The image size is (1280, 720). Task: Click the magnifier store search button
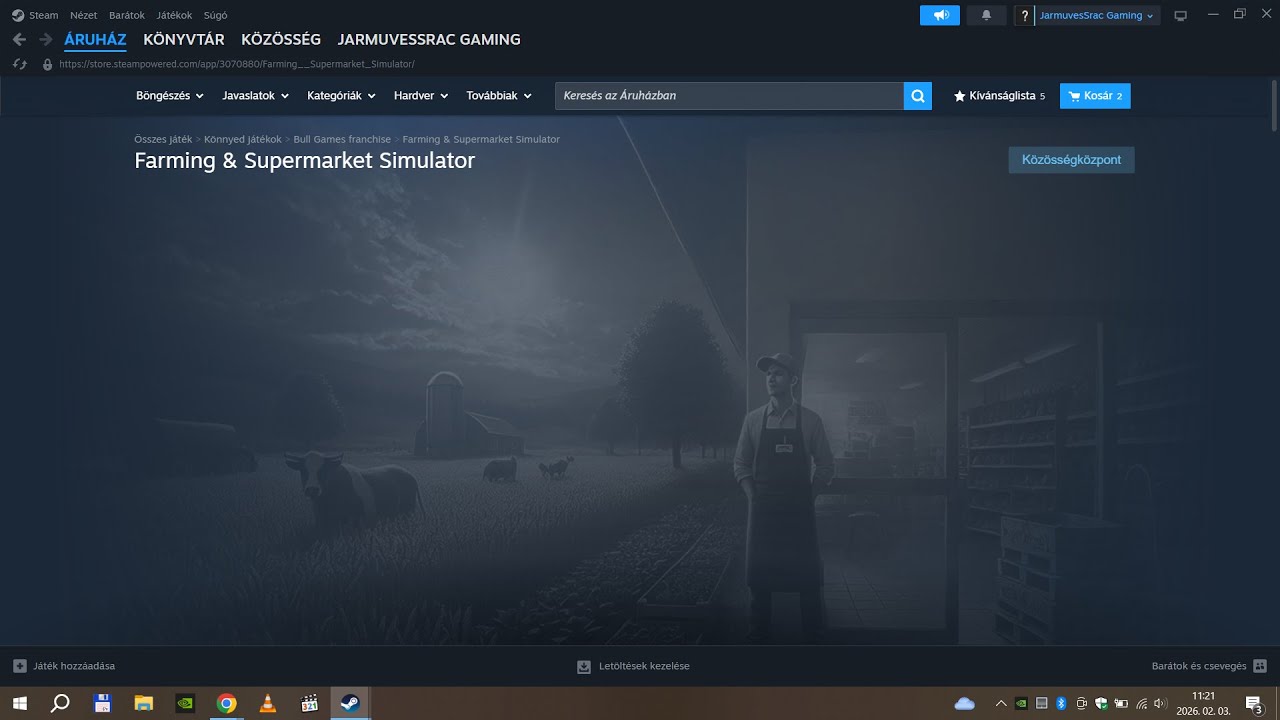coord(918,96)
